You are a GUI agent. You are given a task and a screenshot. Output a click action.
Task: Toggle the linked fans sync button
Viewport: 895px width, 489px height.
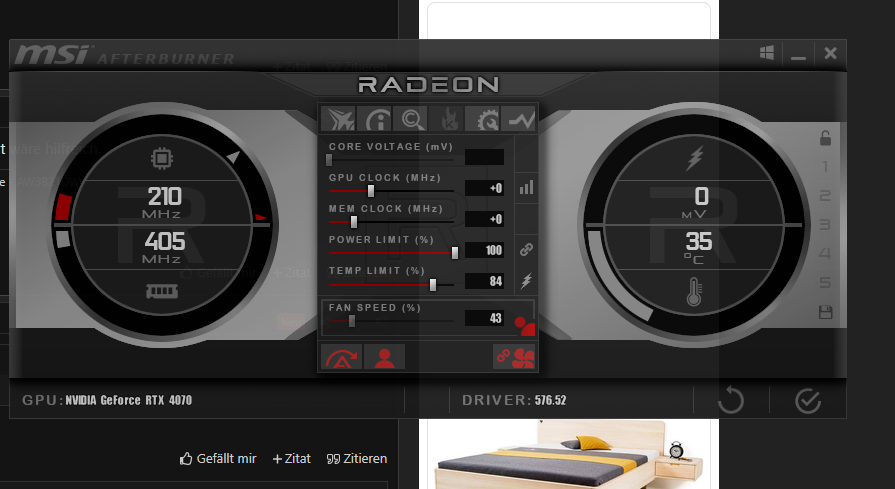click(514, 357)
